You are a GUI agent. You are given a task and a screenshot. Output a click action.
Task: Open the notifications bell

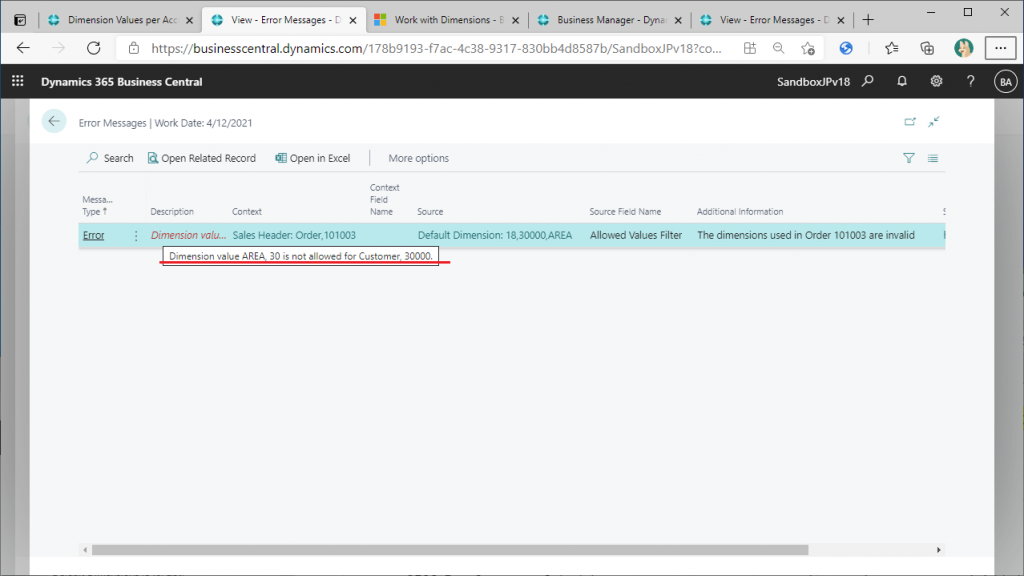[x=902, y=81]
